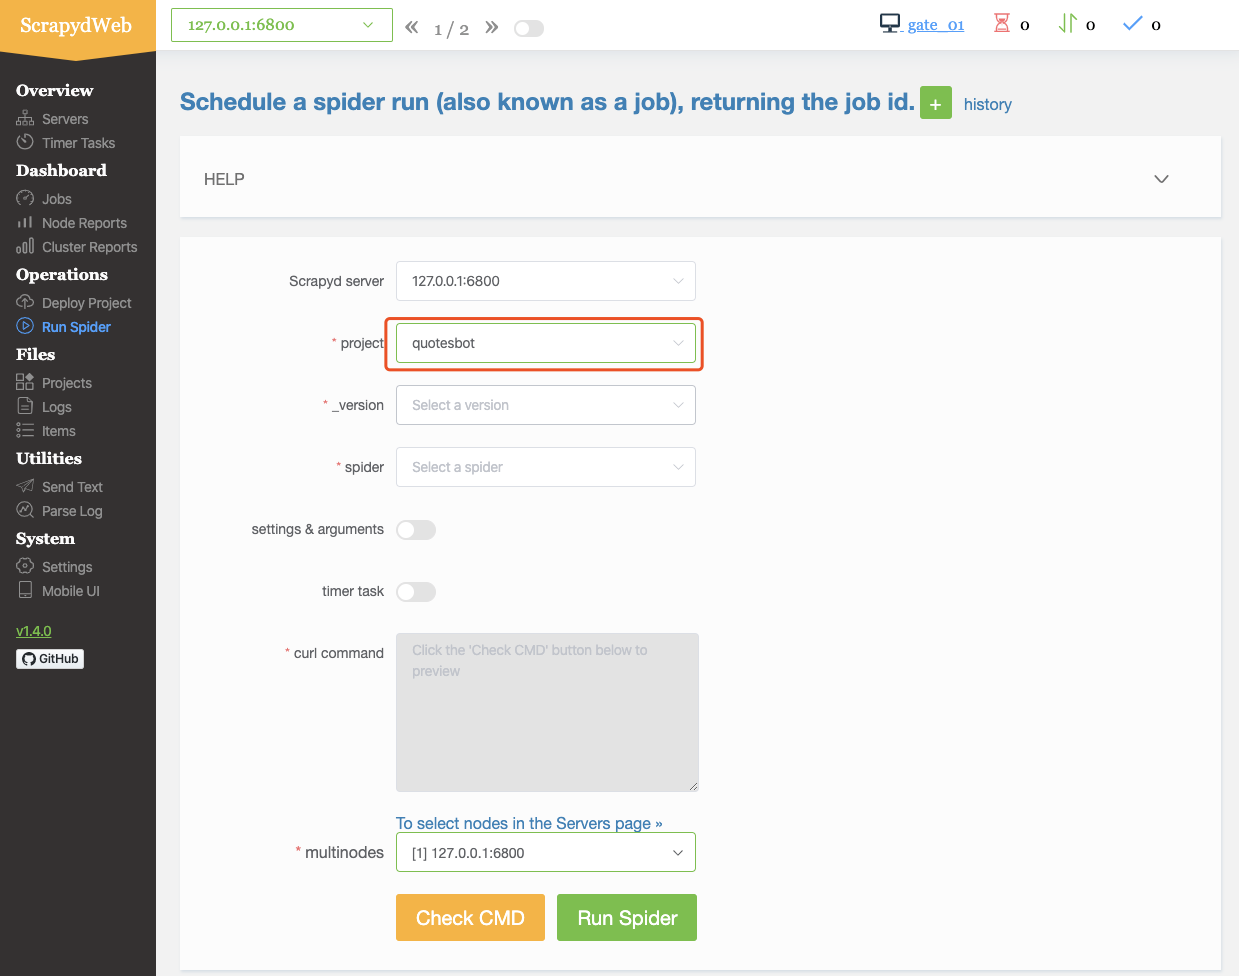The height and width of the screenshot is (976, 1239).
Task: Click the Check CMD button
Action: pyautogui.click(x=470, y=918)
